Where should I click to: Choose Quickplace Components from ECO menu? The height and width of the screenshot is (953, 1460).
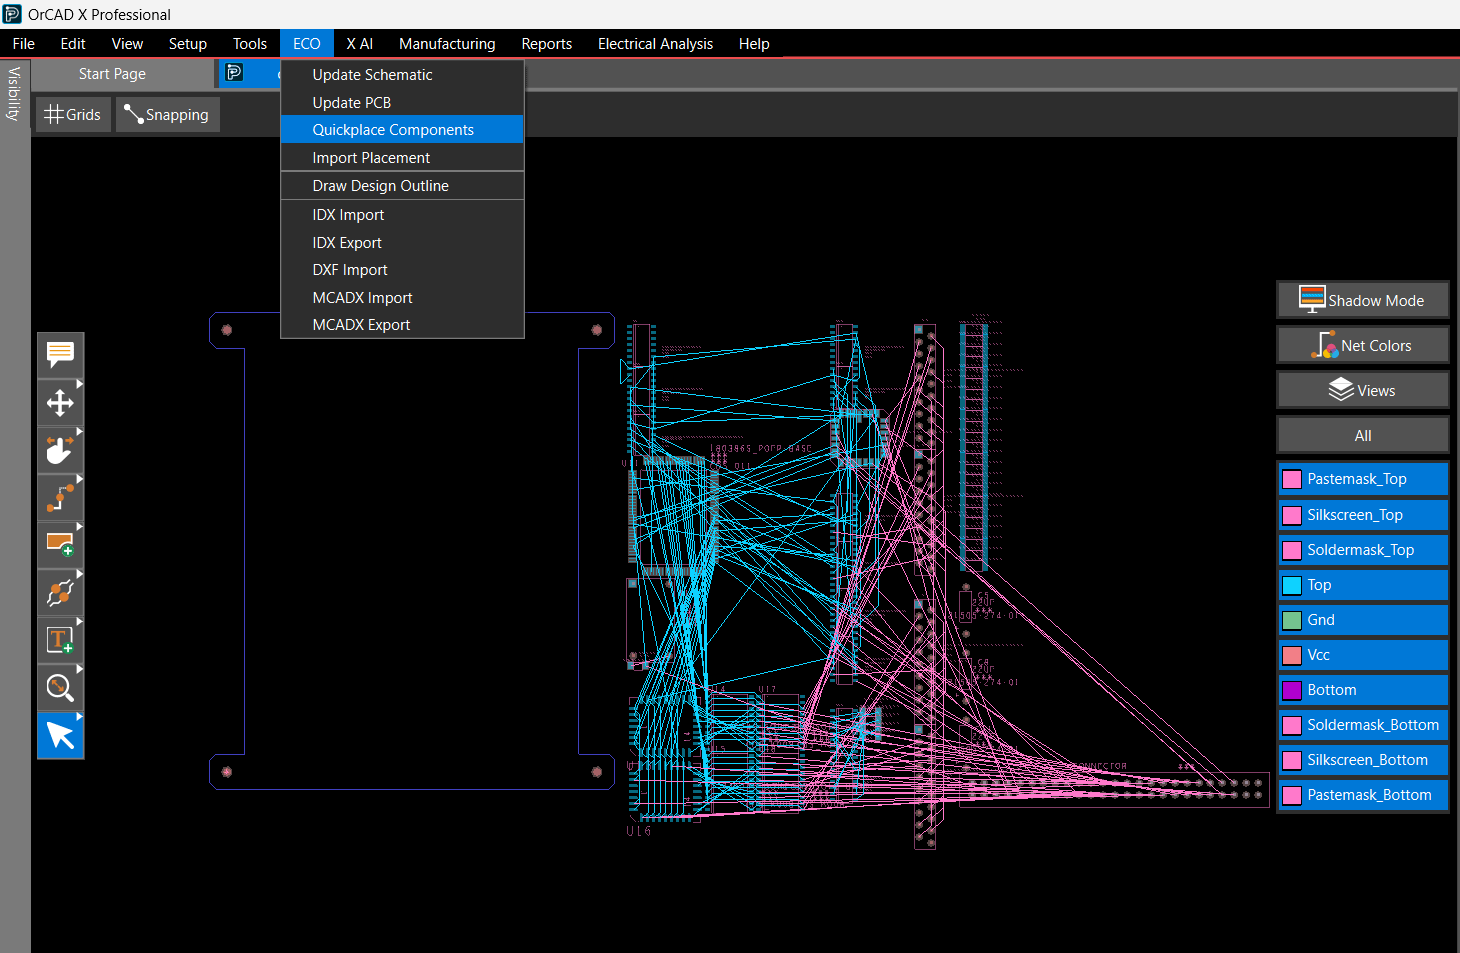[x=393, y=130]
